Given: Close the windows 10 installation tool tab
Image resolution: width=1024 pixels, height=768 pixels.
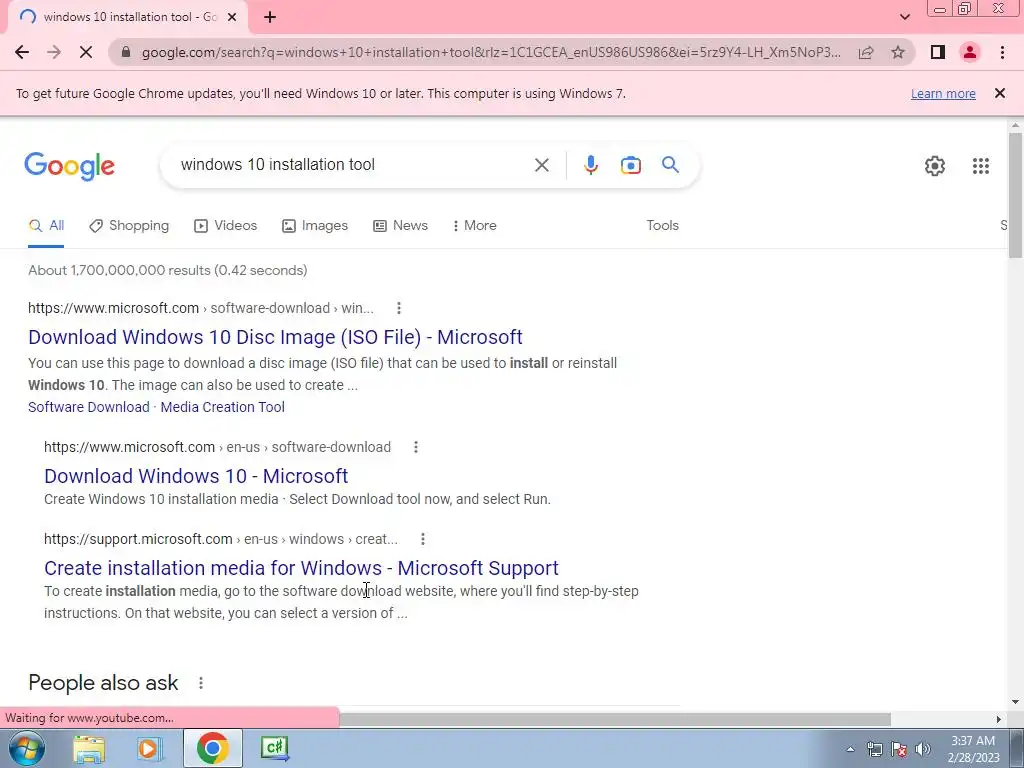Looking at the screenshot, I should click(x=232, y=17).
